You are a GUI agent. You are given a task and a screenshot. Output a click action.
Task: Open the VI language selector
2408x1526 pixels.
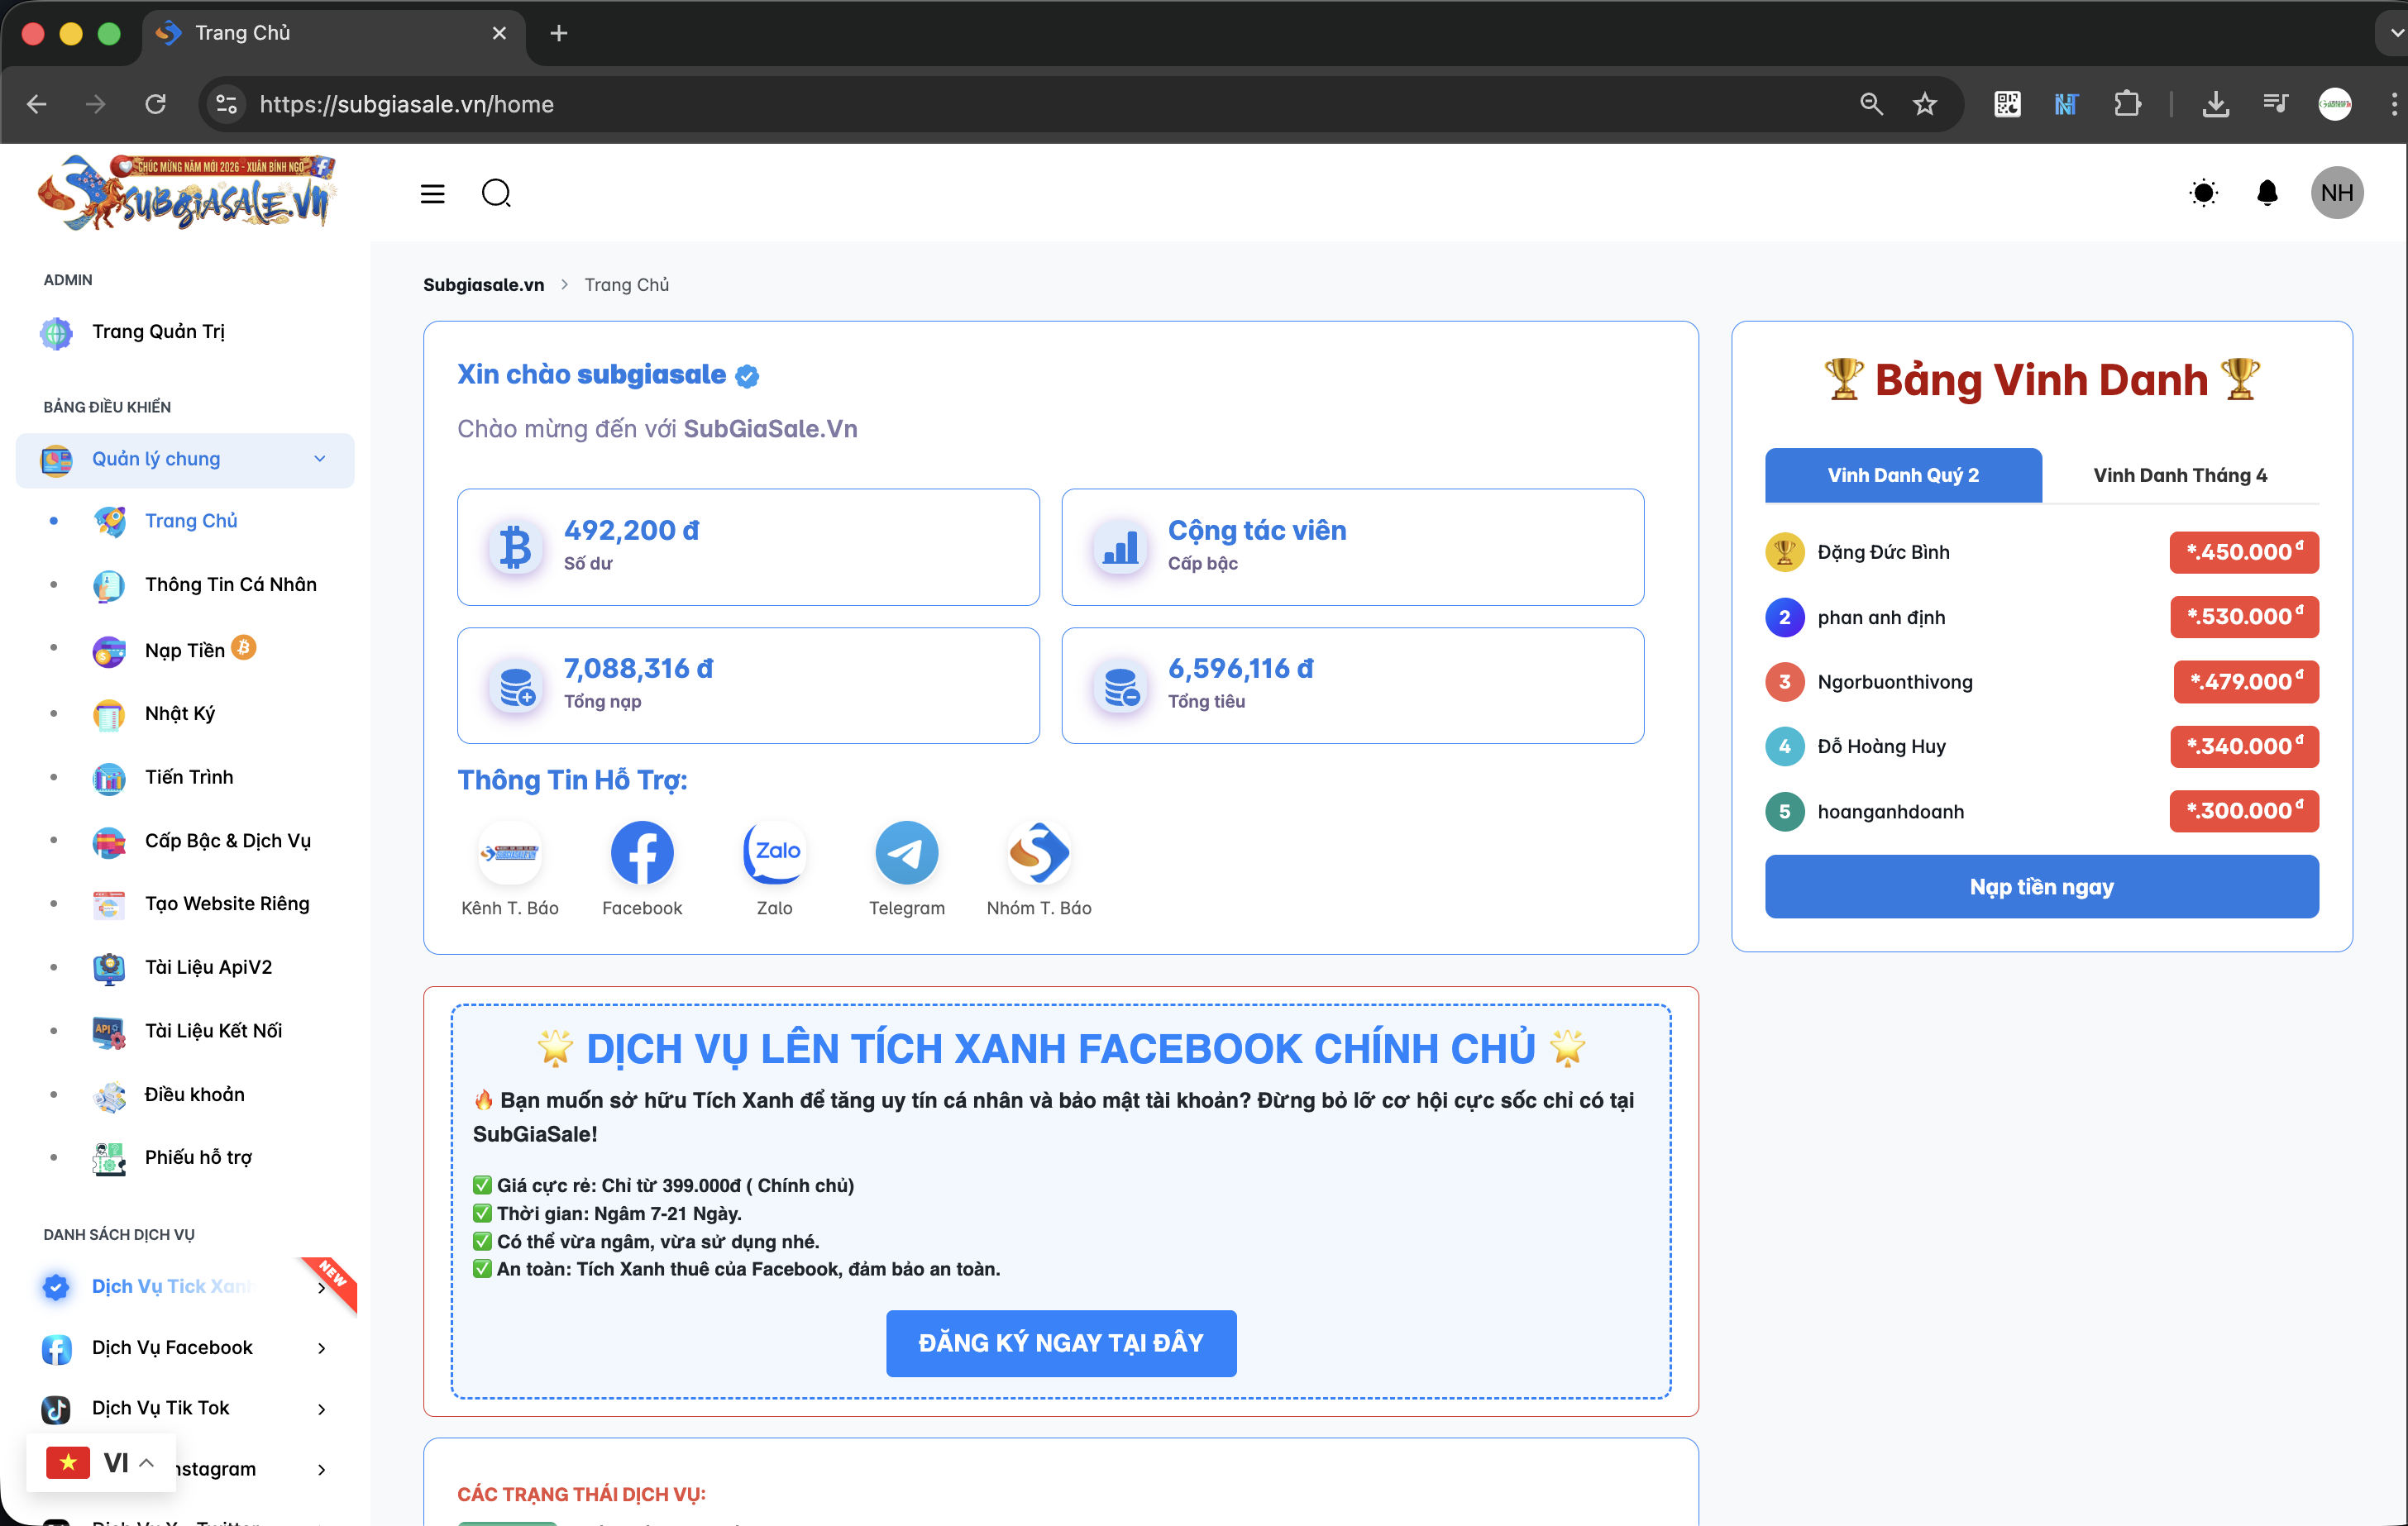[101, 1463]
